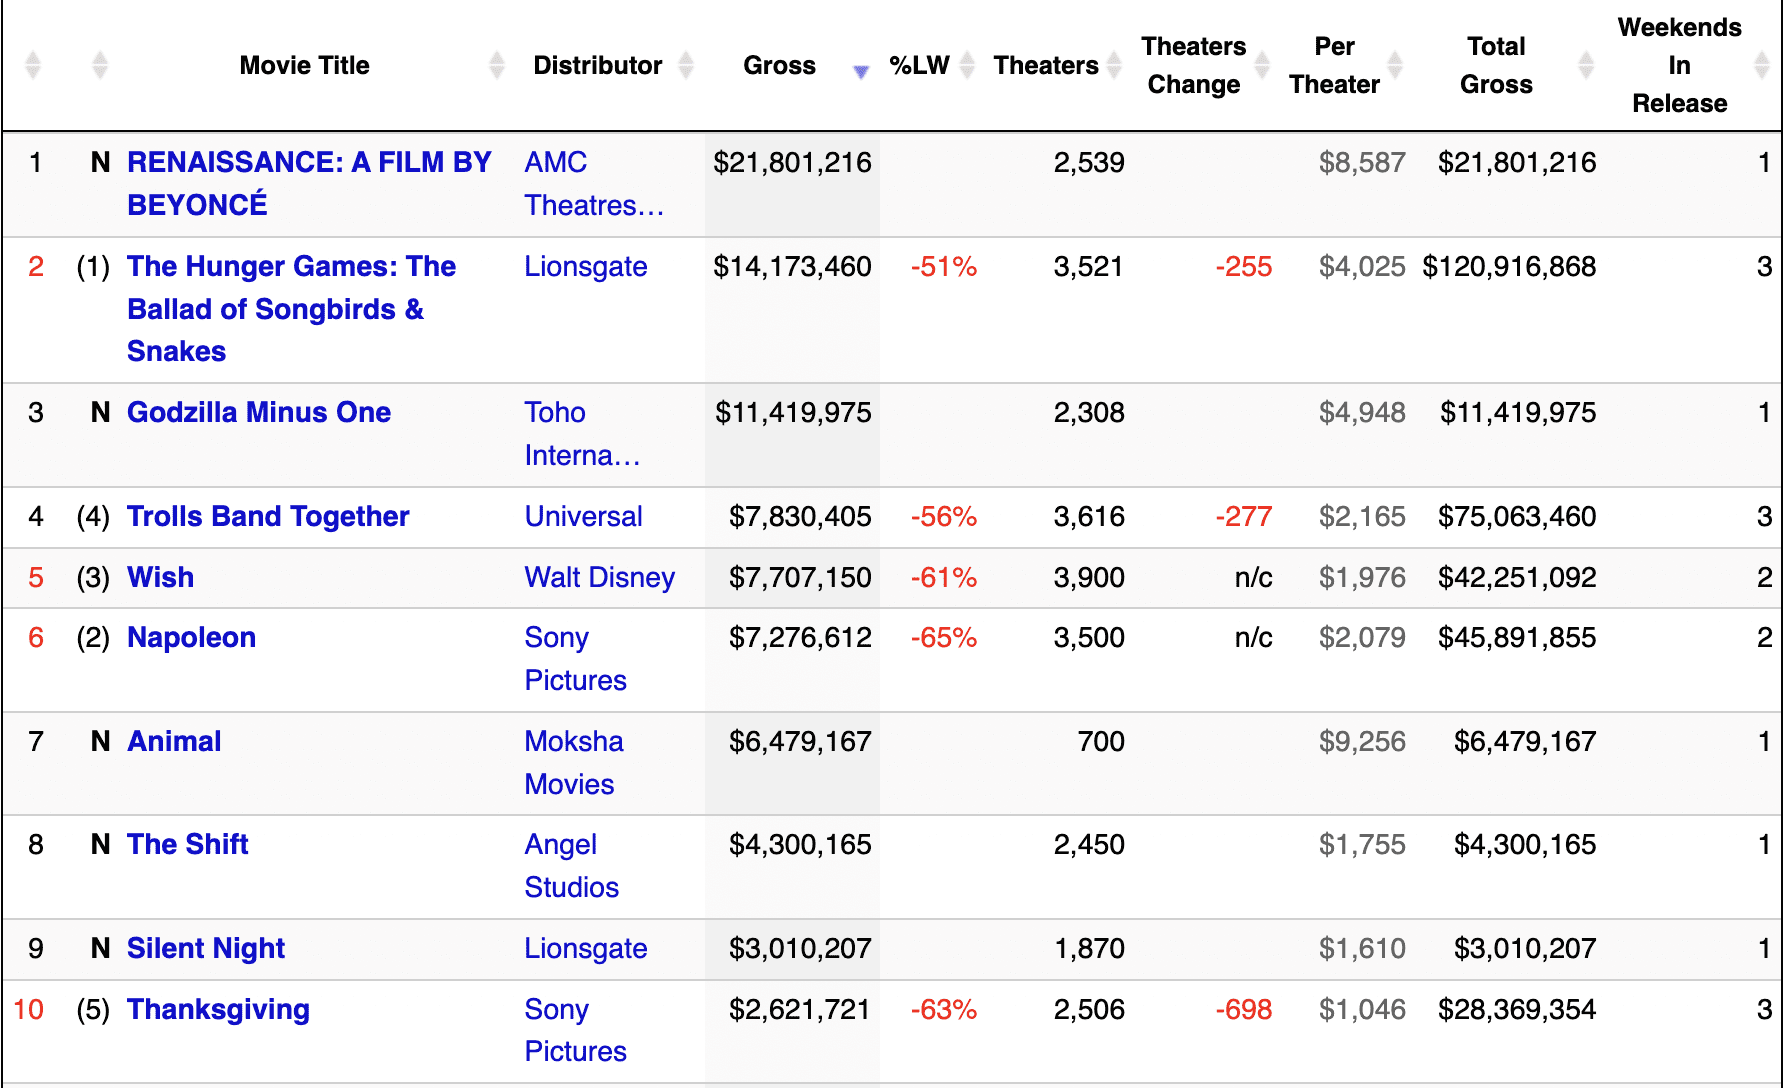Open the Animal movie link
1788x1088 pixels.
pyautogui.click(x=174, y=741)
